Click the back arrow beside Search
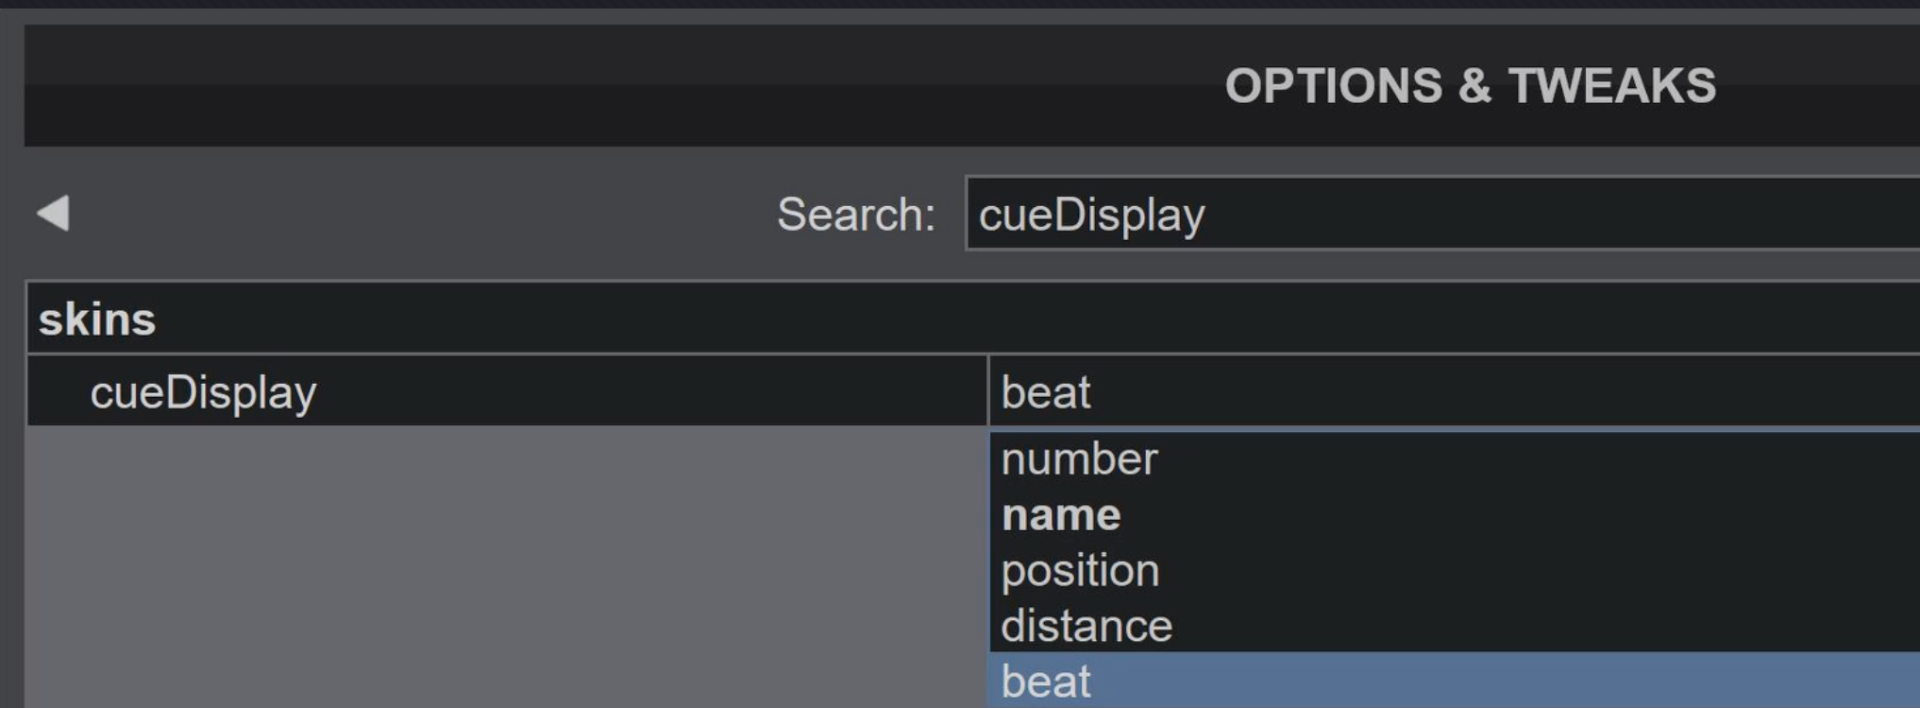Image resolution: width=1920 pixels, height=708 pixels. (x=53, y=213)
